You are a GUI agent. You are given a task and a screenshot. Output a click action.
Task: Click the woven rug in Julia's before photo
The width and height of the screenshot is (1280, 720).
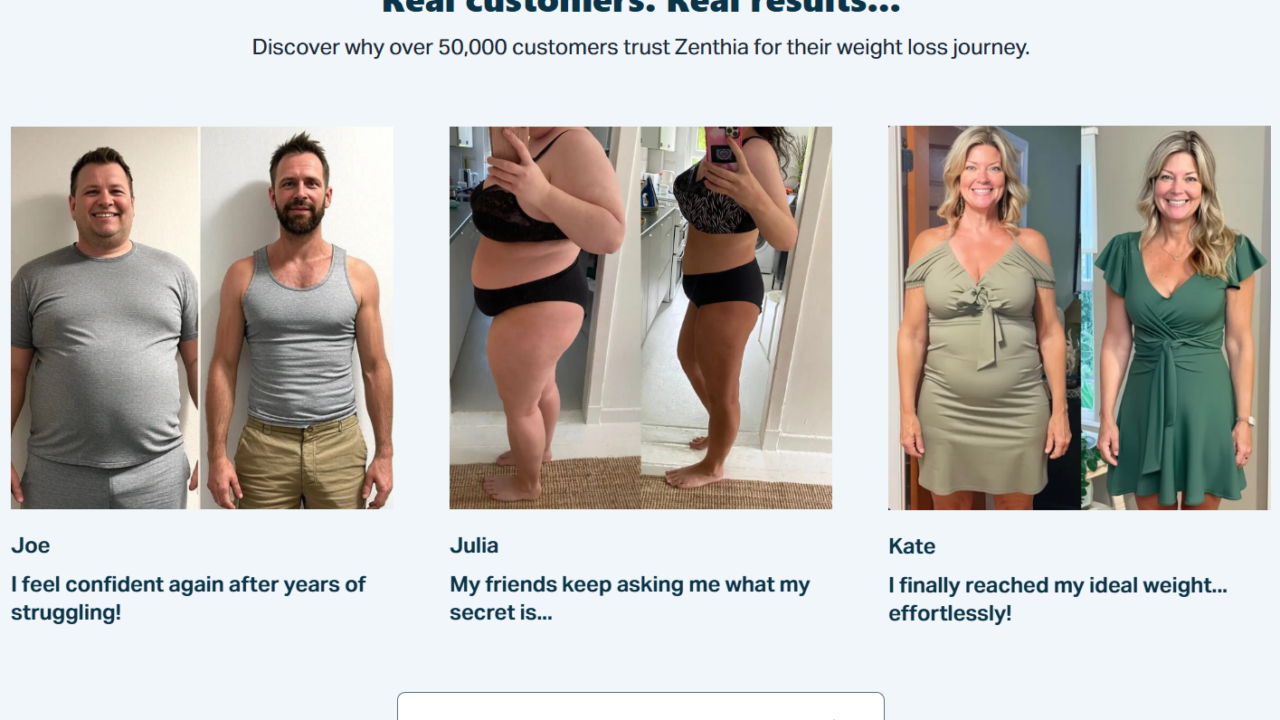click(x=545, y=484)
